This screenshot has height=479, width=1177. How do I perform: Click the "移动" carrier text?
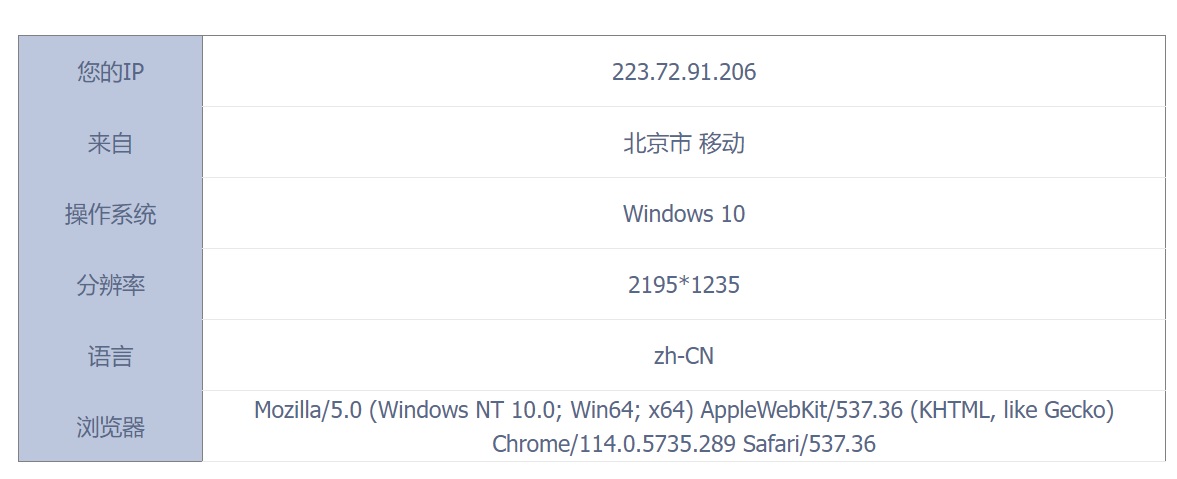[x=722, y=143]
